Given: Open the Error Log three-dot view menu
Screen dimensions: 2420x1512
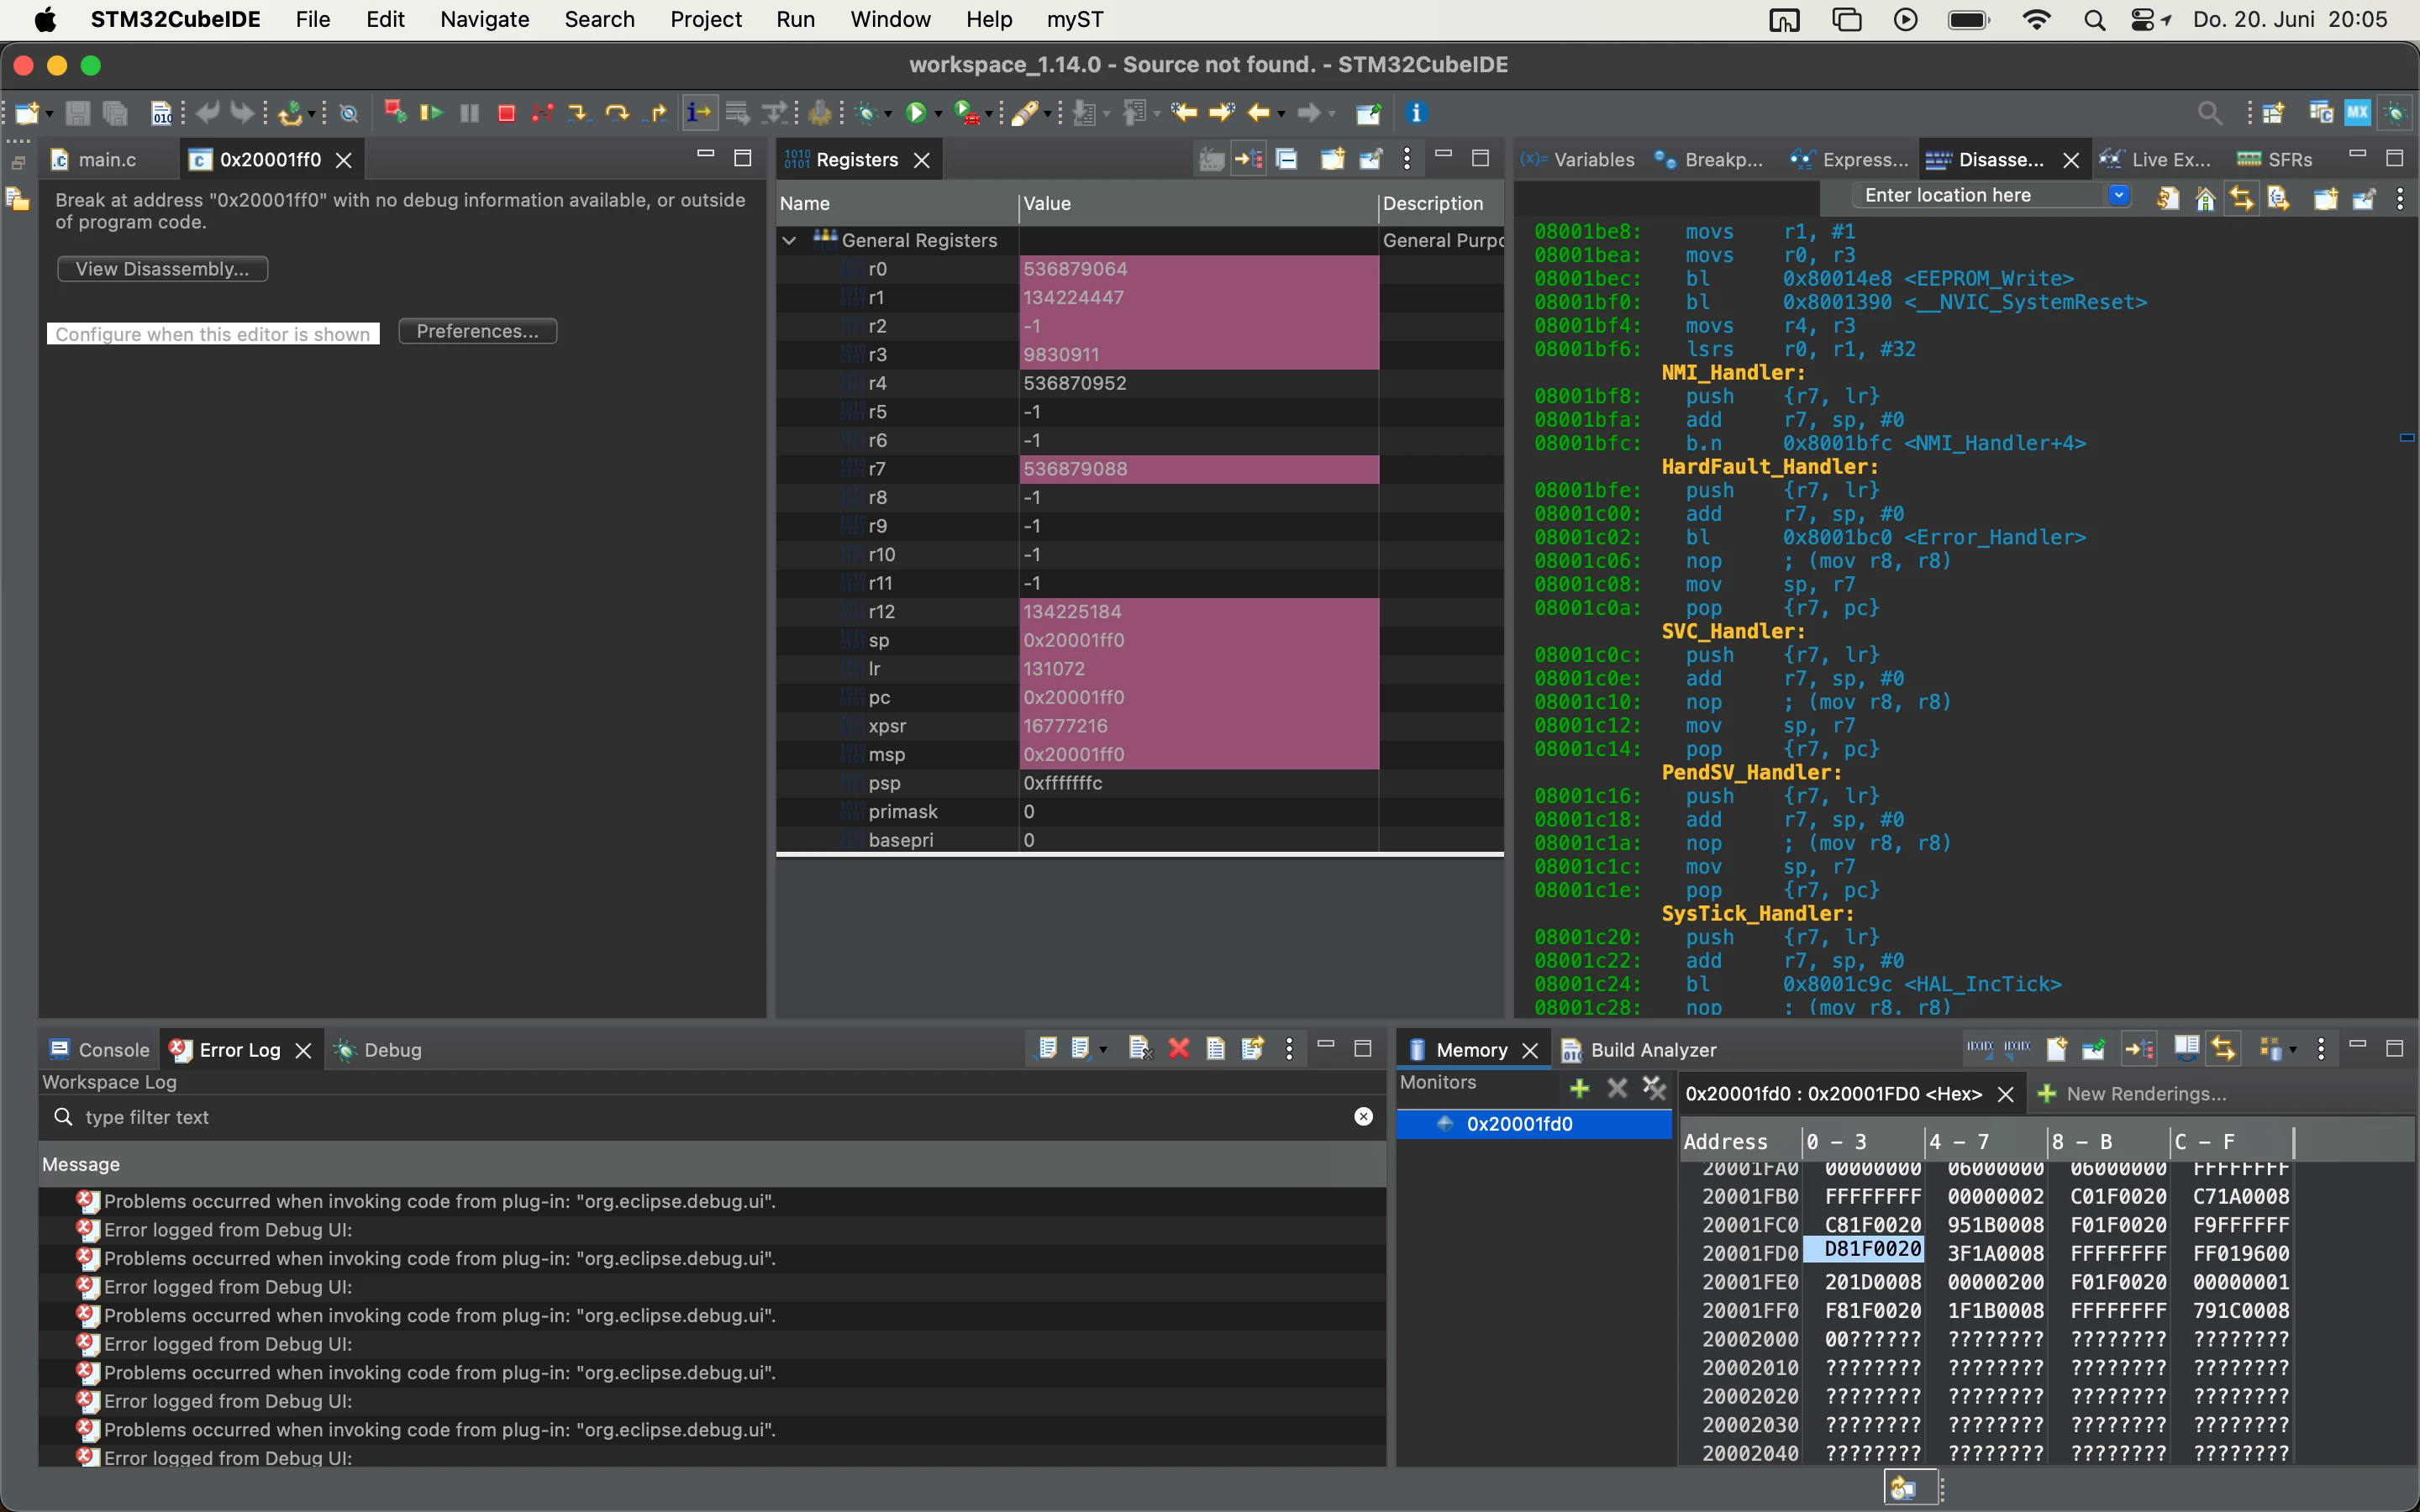Looking at the screenshot, I should [x=1289, y=1048].
